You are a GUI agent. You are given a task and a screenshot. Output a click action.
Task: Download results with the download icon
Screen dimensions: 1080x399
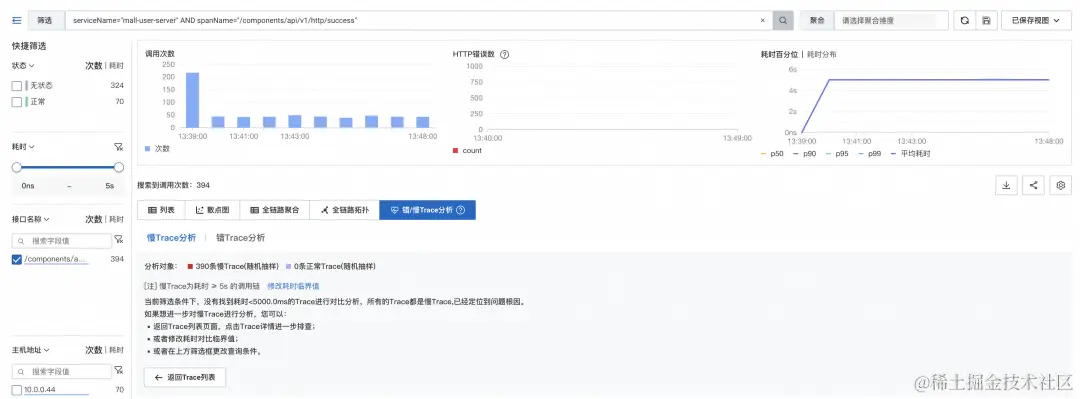click(1006, 185)
